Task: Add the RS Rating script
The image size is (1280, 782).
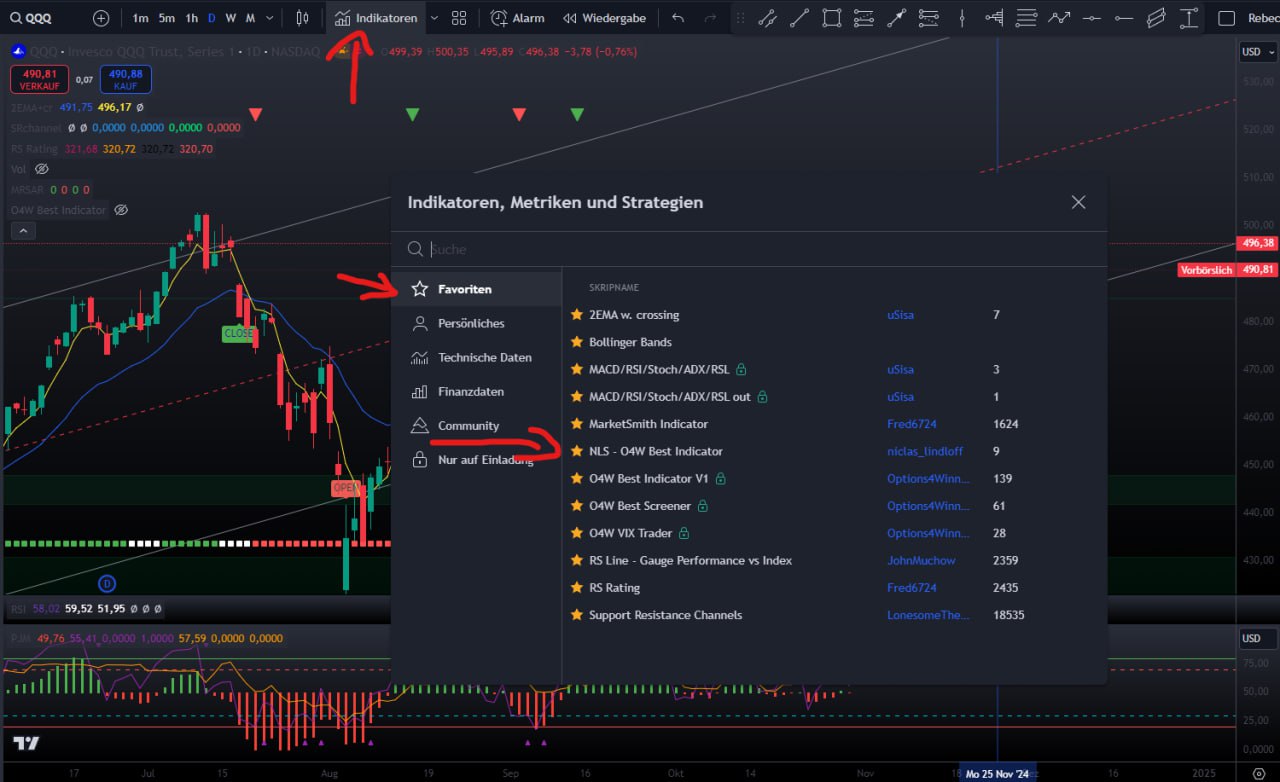Action: pos(614,588)
